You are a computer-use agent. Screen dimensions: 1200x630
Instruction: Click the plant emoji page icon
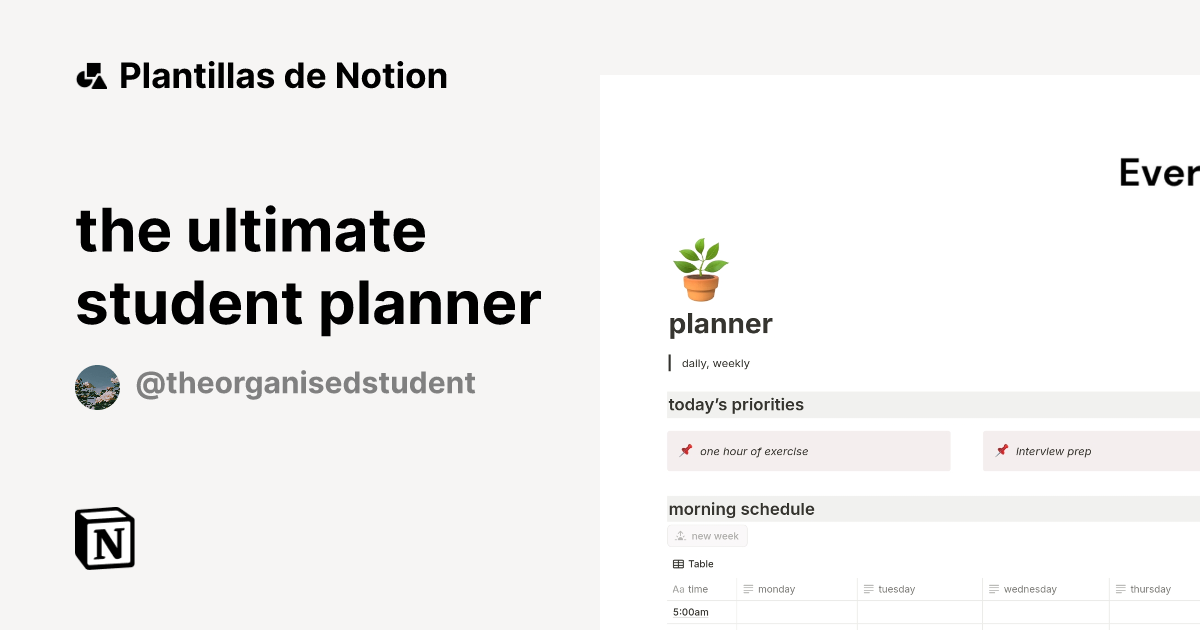tap(700, 268)
